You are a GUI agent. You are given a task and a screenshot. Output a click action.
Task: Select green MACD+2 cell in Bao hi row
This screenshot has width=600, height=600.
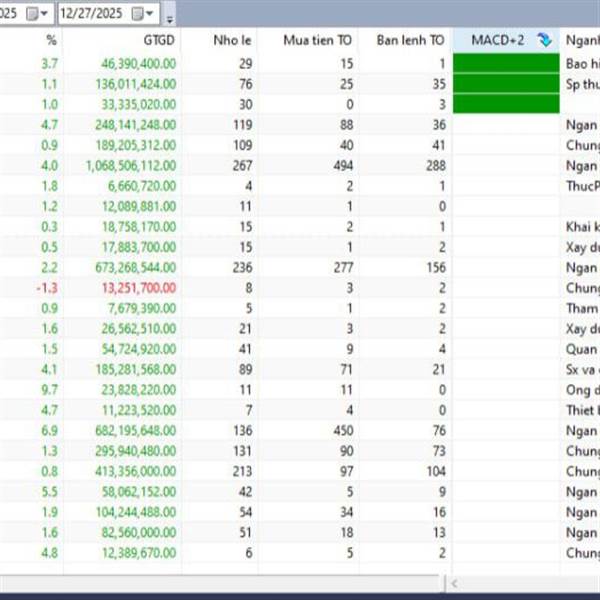tap(506, 63)
